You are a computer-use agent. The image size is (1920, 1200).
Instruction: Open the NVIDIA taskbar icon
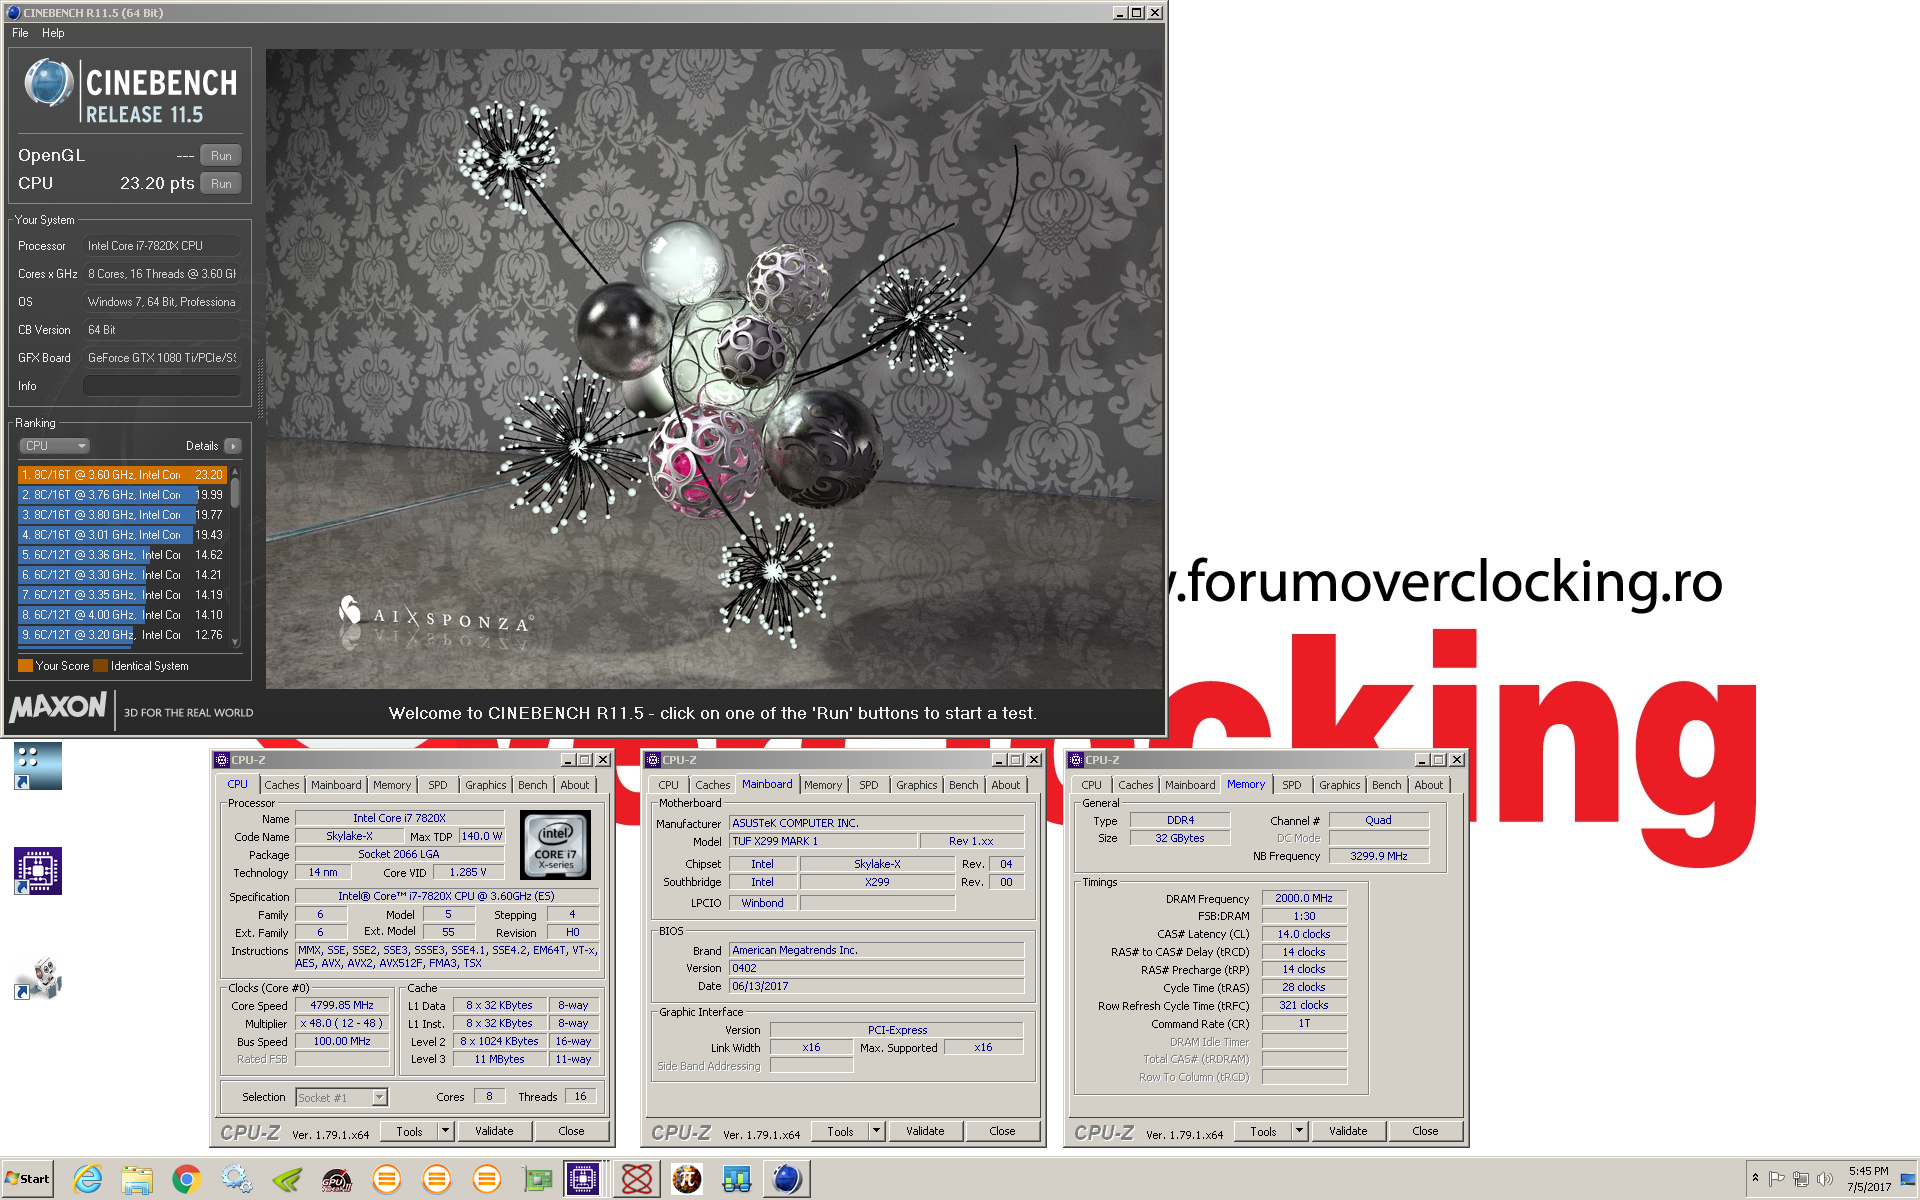(x=286, y=1179)
